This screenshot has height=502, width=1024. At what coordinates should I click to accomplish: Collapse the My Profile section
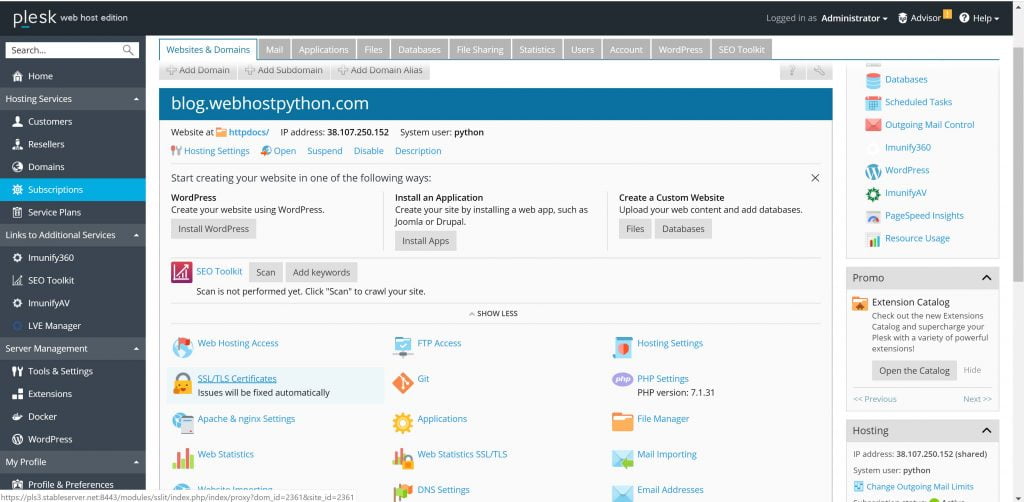click(x=136, y=462)
